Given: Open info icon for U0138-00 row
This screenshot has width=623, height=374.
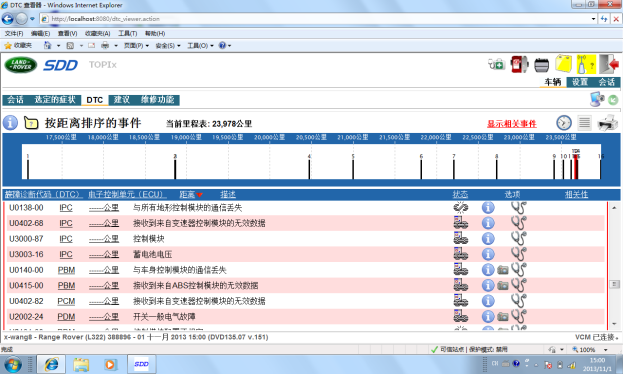Looking at the screenshot, I should pos(488,207).
